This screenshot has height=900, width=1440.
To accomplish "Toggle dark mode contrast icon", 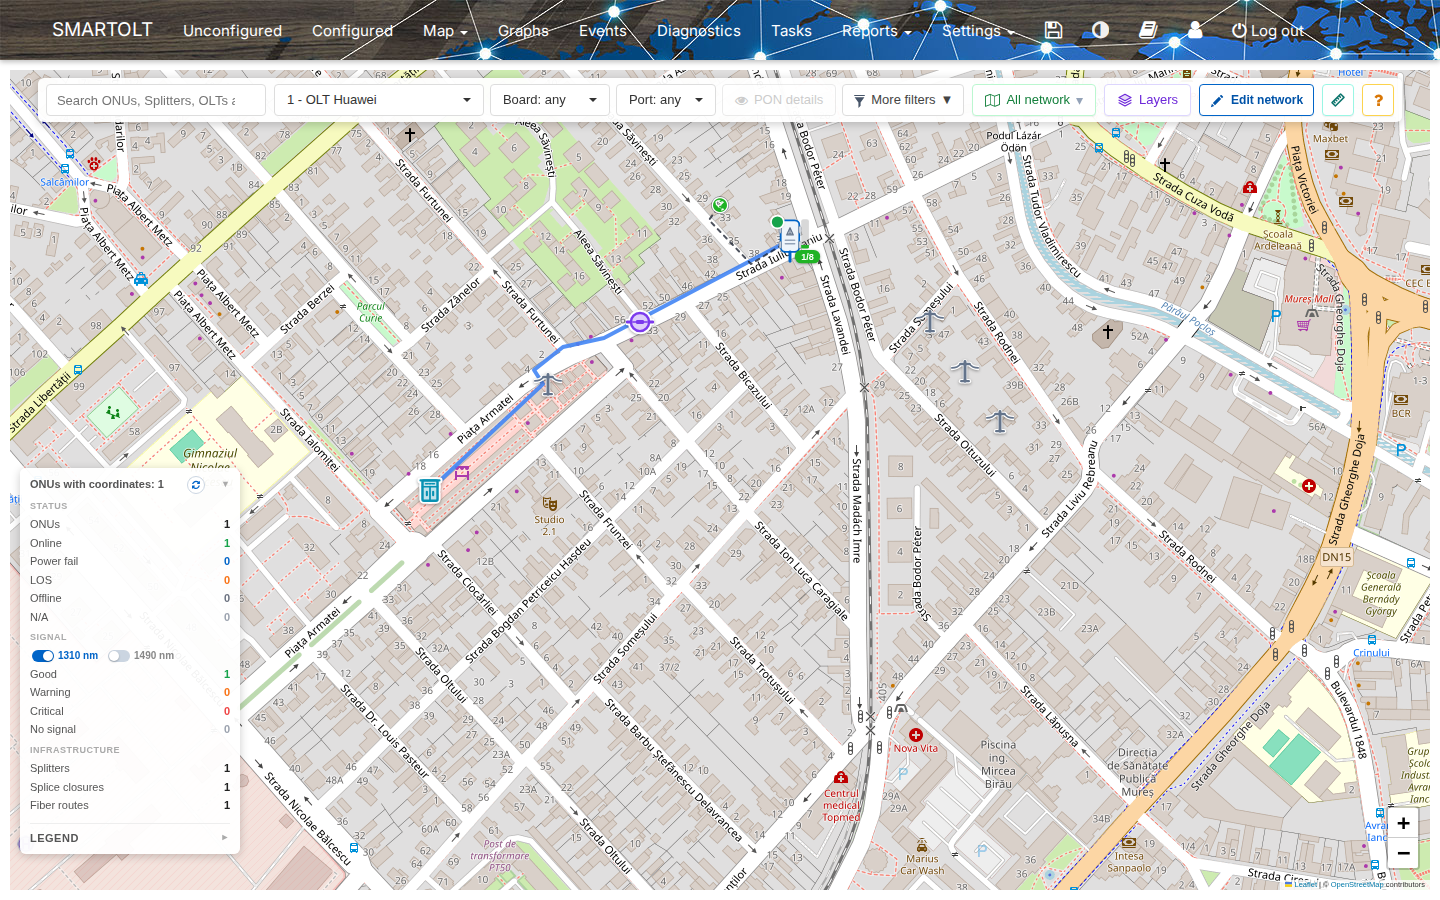I will pos(1100,30).
